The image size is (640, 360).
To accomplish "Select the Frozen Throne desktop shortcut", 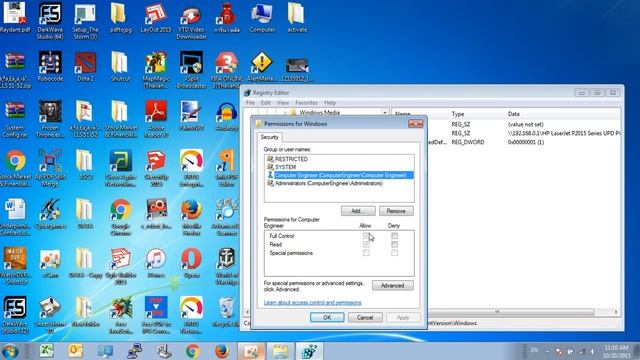I will [50, 118].
